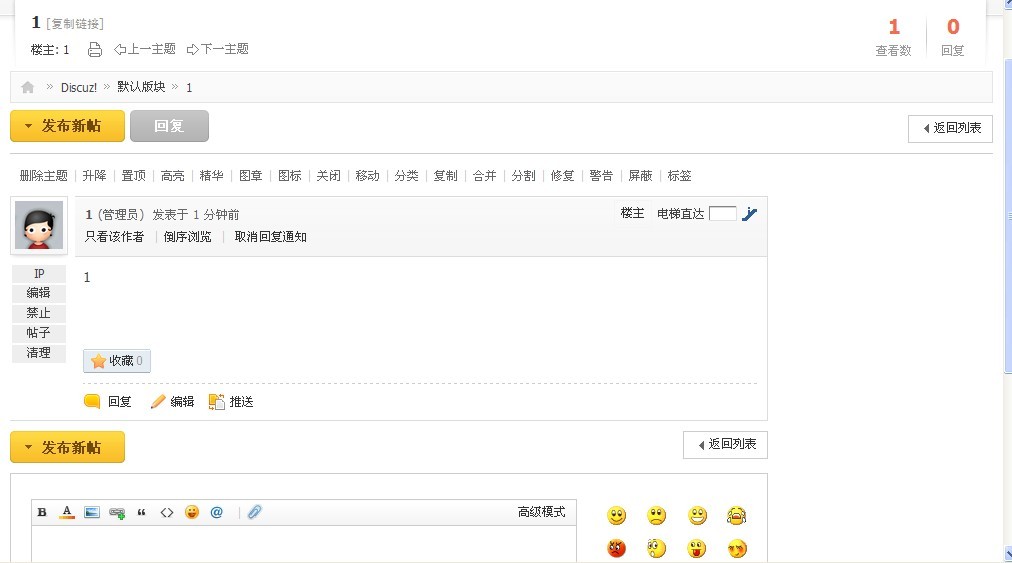1012x563 pixels.
Task: Click the printer icon
Action: (x=95, y=50)
